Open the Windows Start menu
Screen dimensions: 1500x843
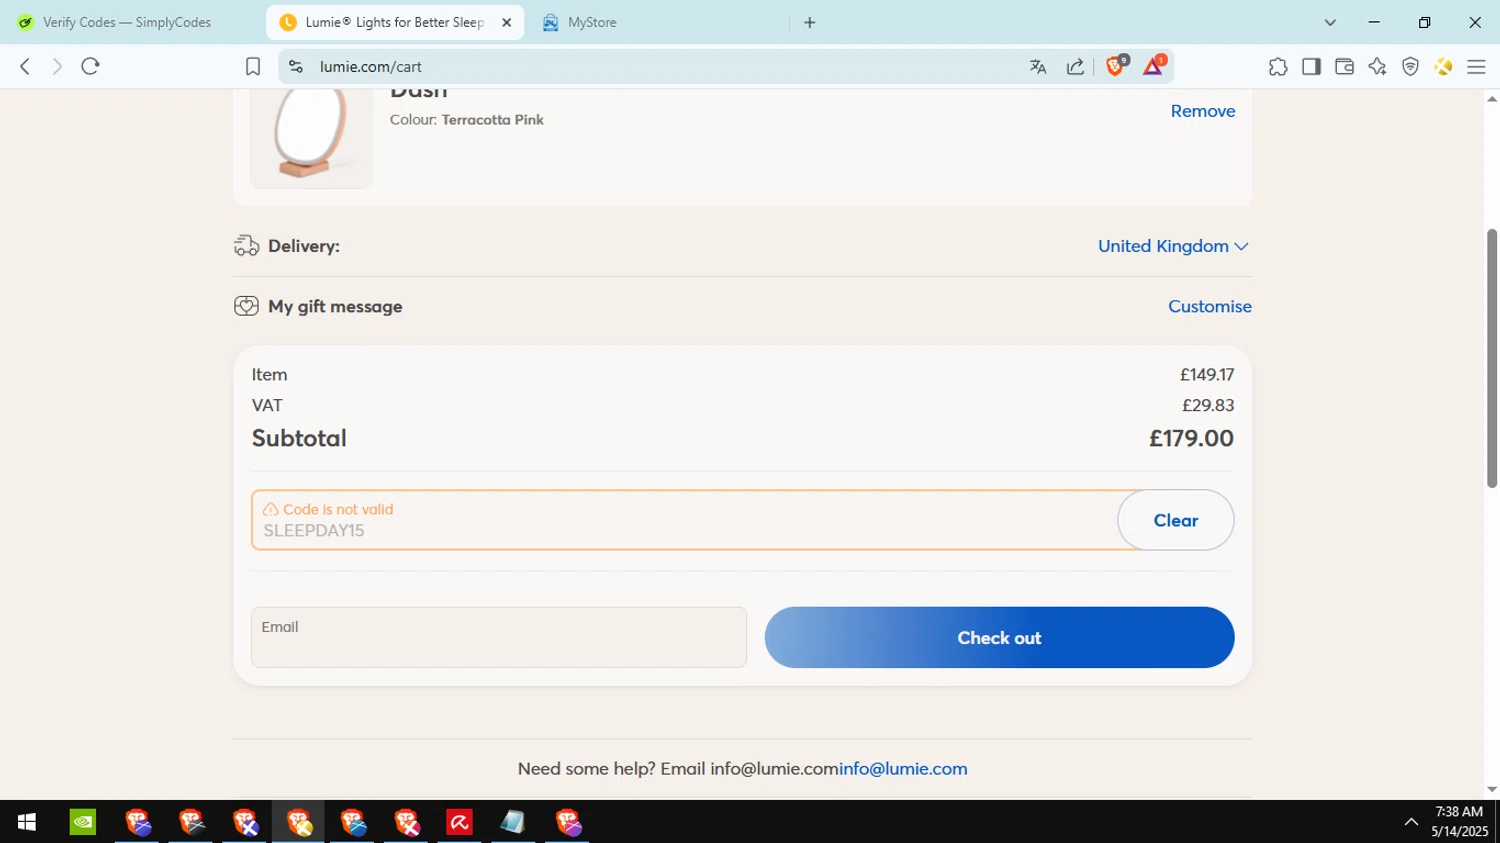coord(27,822)
